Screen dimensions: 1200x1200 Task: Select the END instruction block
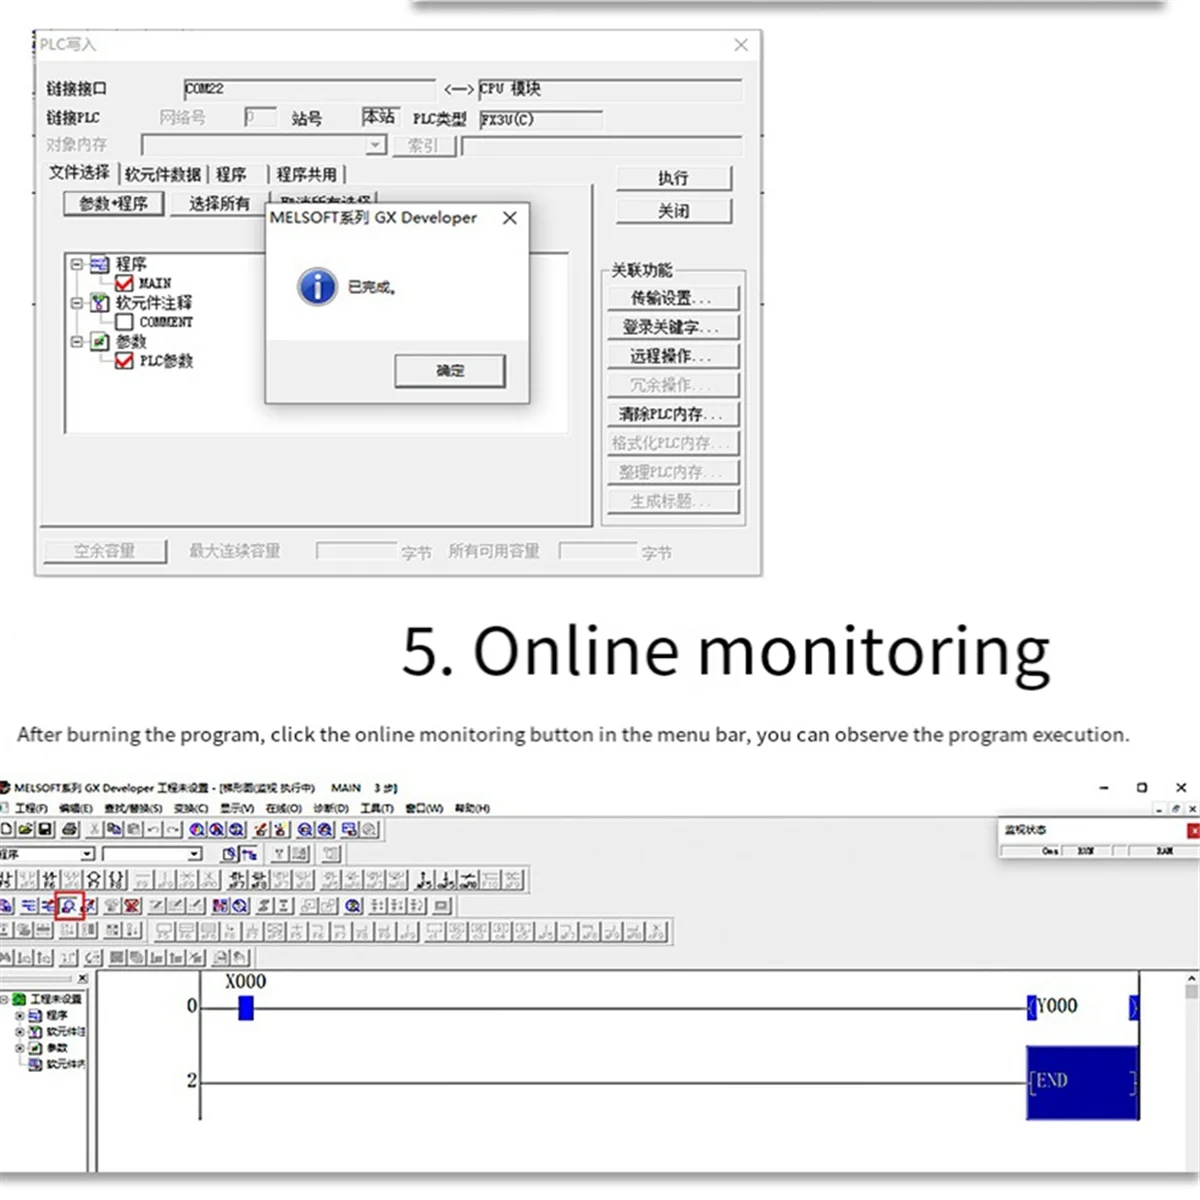(x=1083, y=1082)
